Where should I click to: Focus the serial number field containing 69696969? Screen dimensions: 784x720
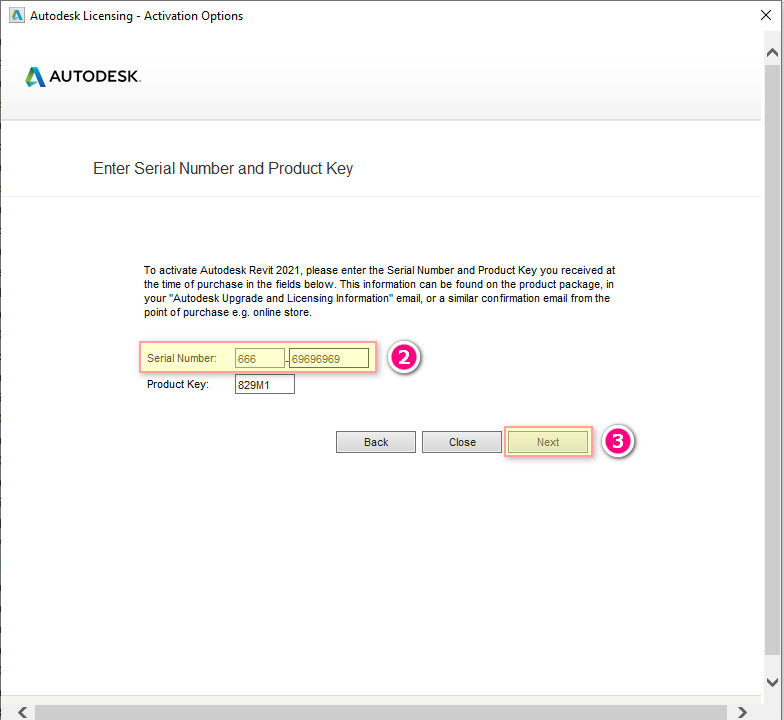pos(329,358)
